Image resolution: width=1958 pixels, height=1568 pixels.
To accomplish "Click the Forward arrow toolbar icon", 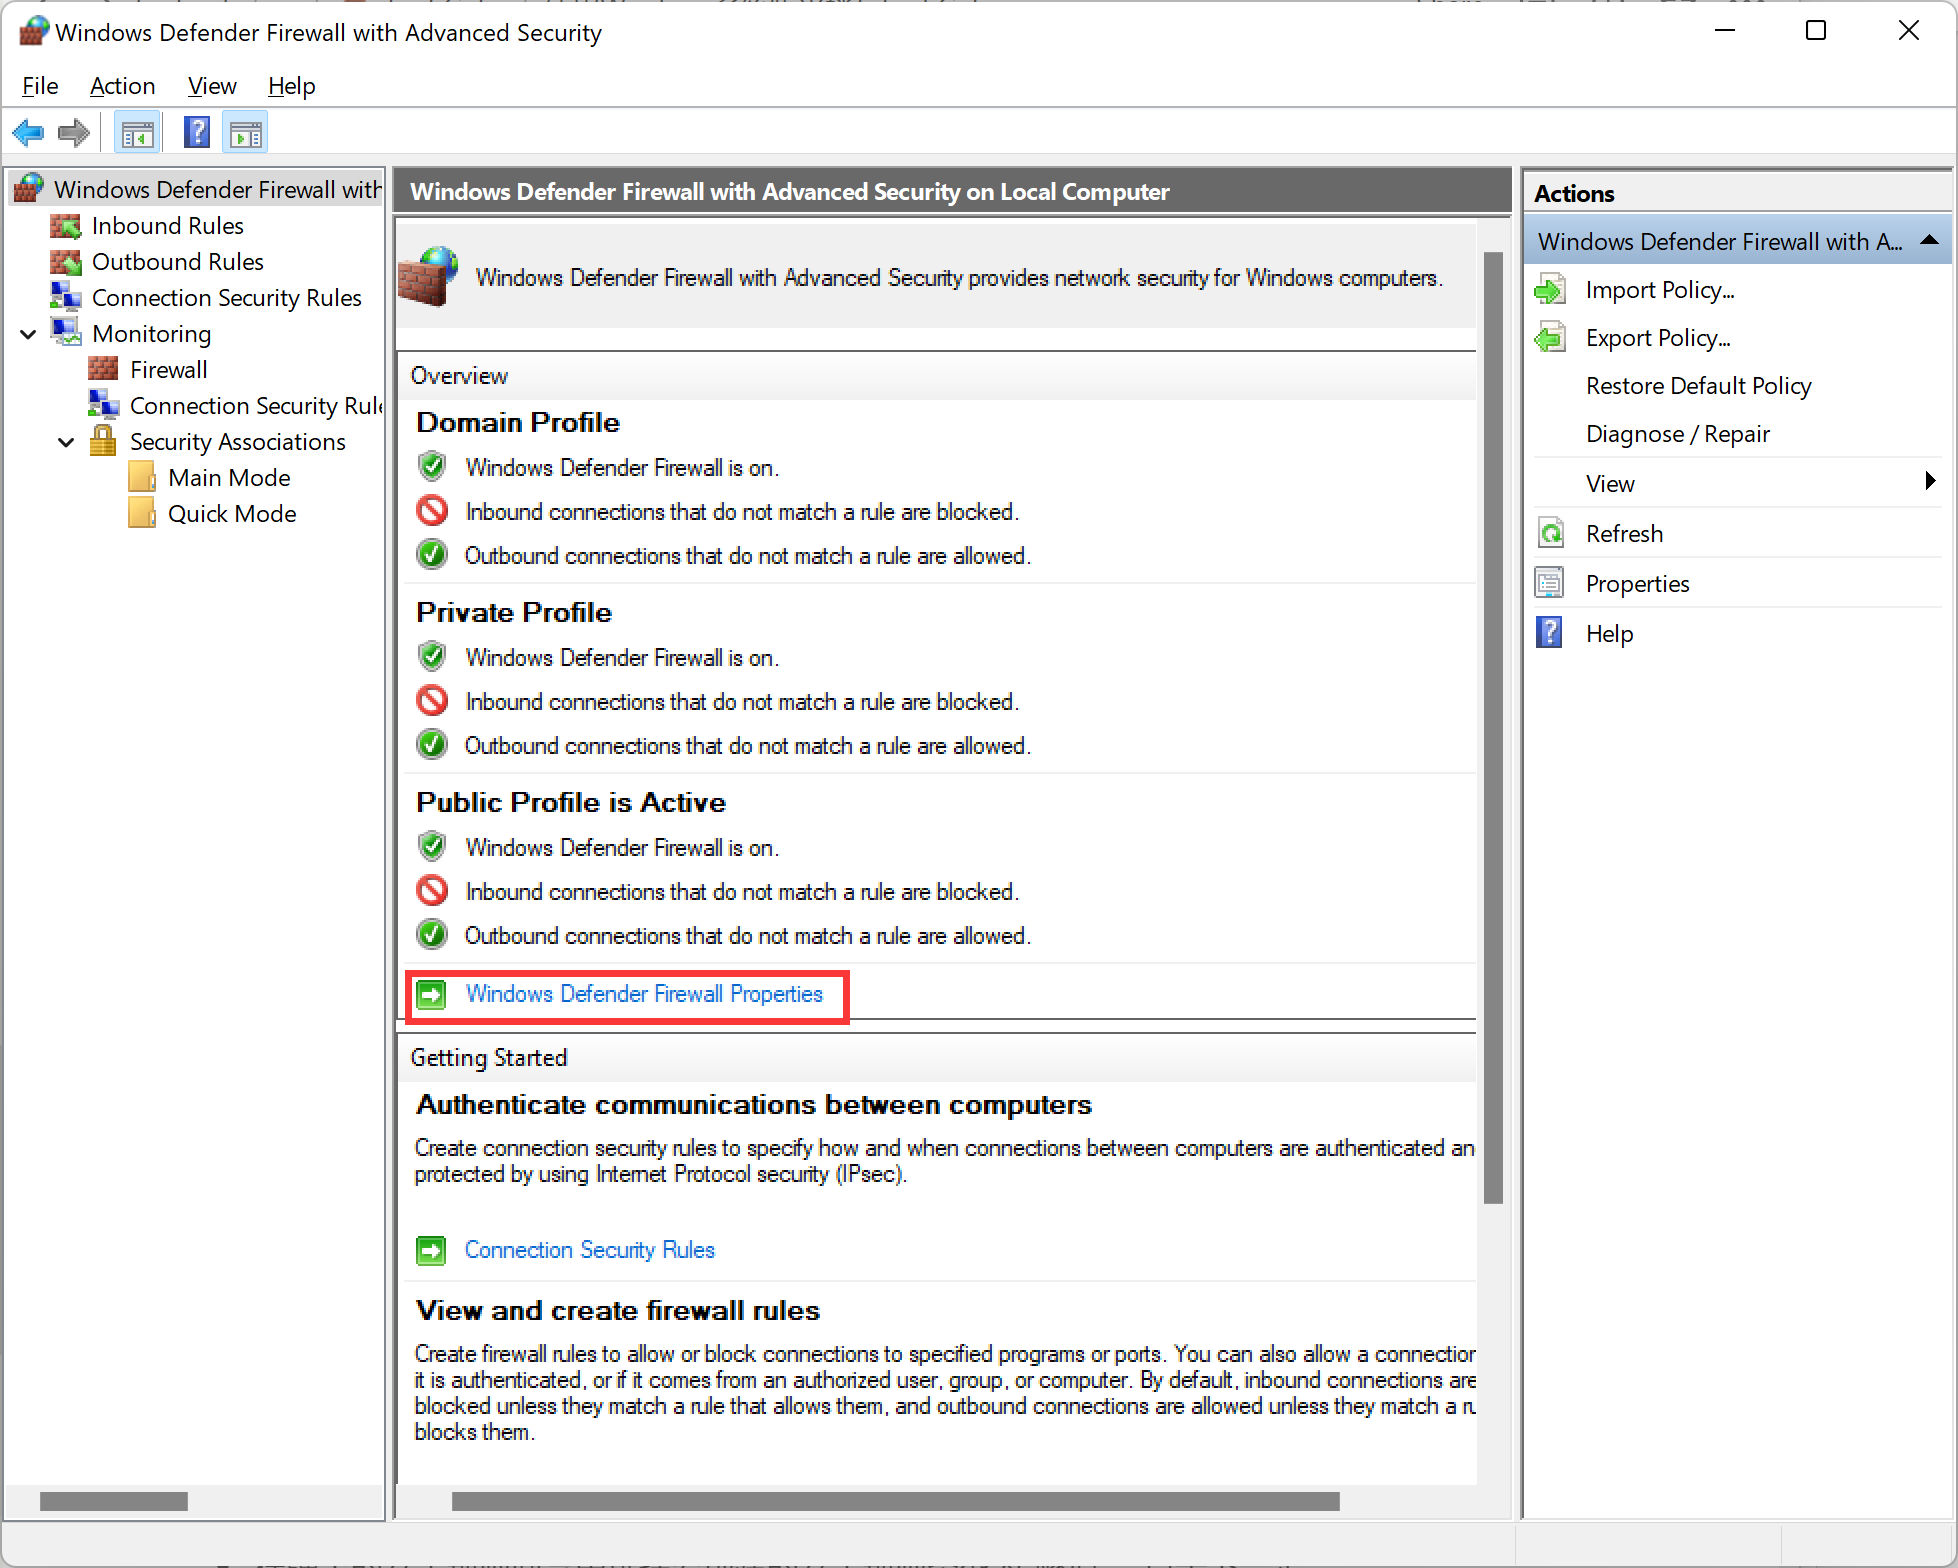I will [74, 133].
